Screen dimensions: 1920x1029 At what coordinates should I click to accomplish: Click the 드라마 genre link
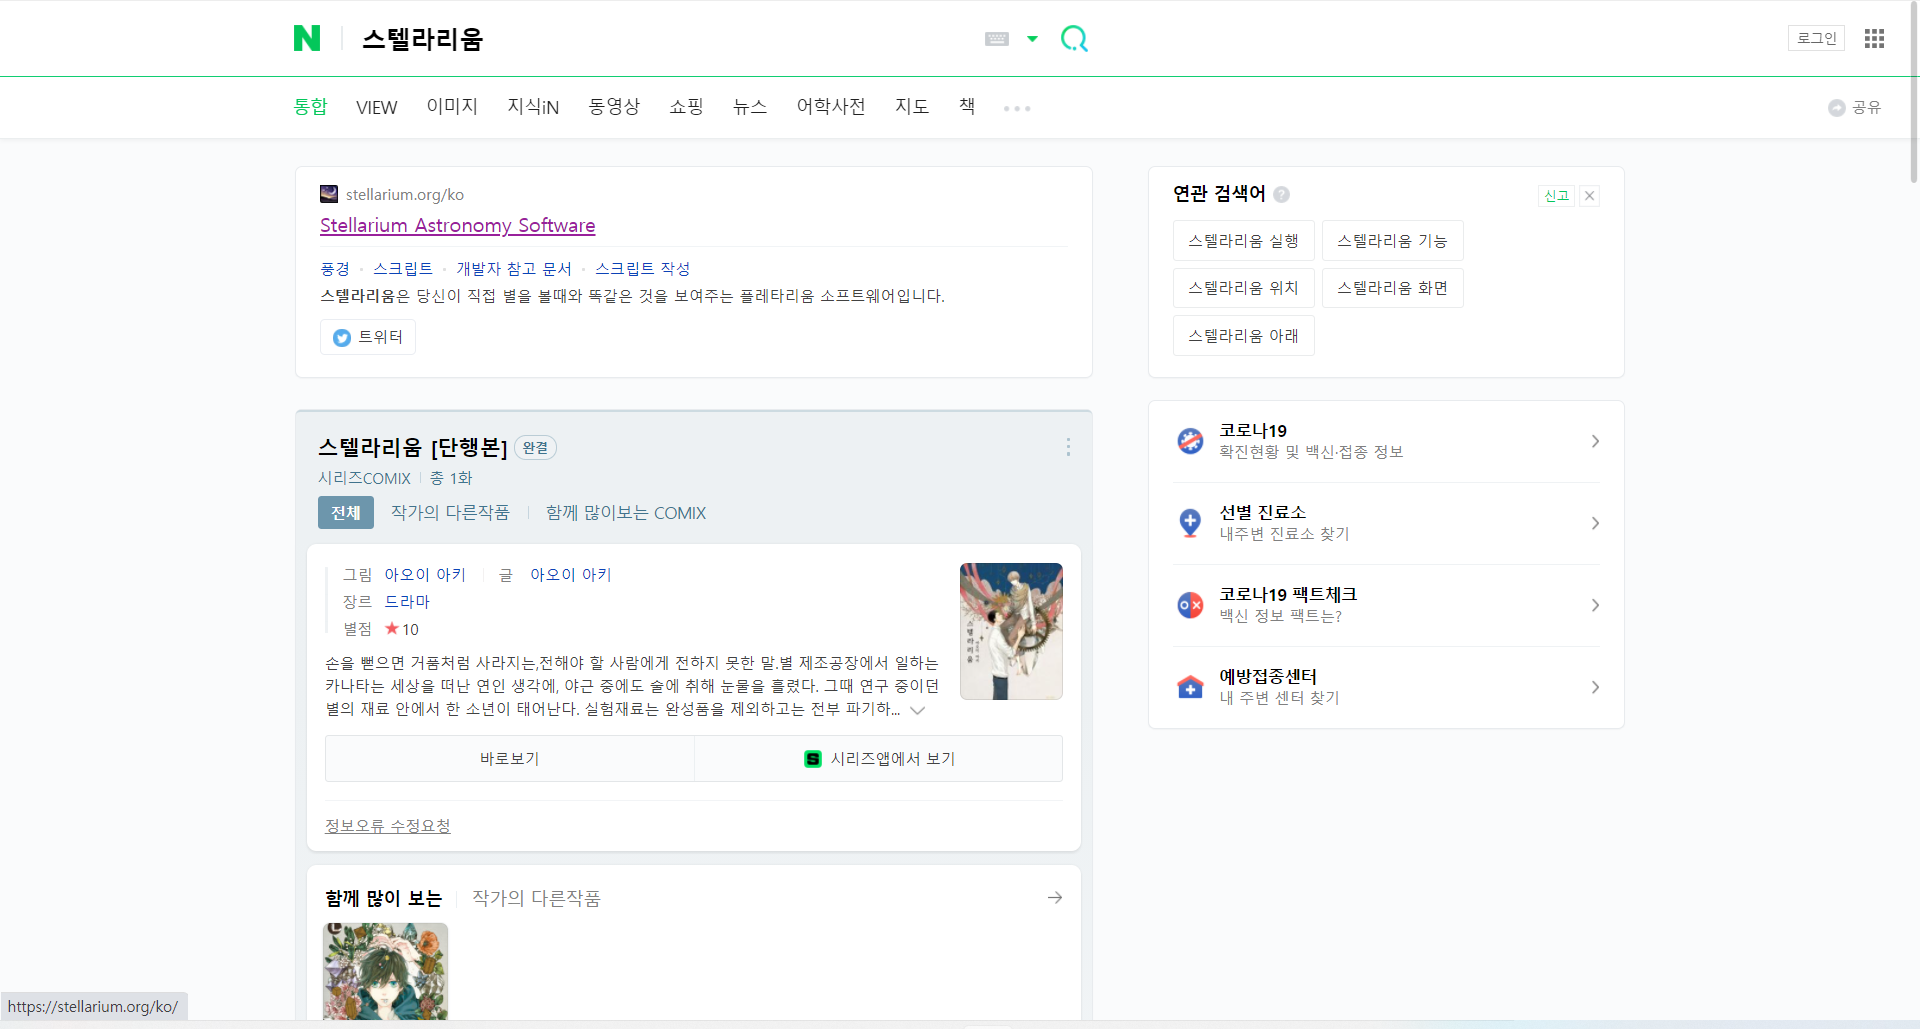click(407, 601)
